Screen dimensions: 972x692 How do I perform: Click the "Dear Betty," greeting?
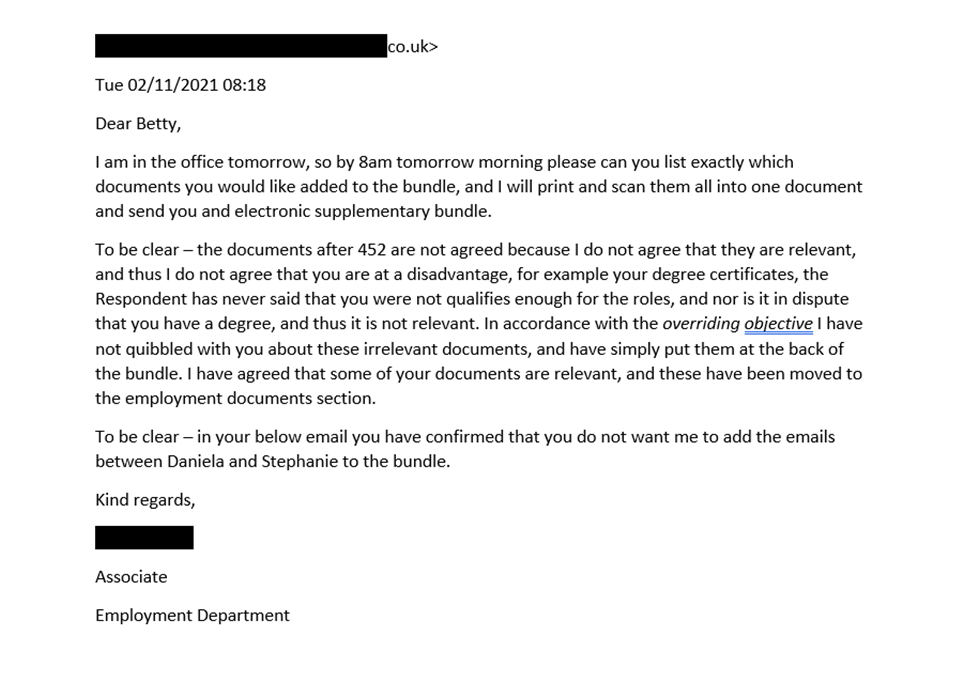point(138,124)
